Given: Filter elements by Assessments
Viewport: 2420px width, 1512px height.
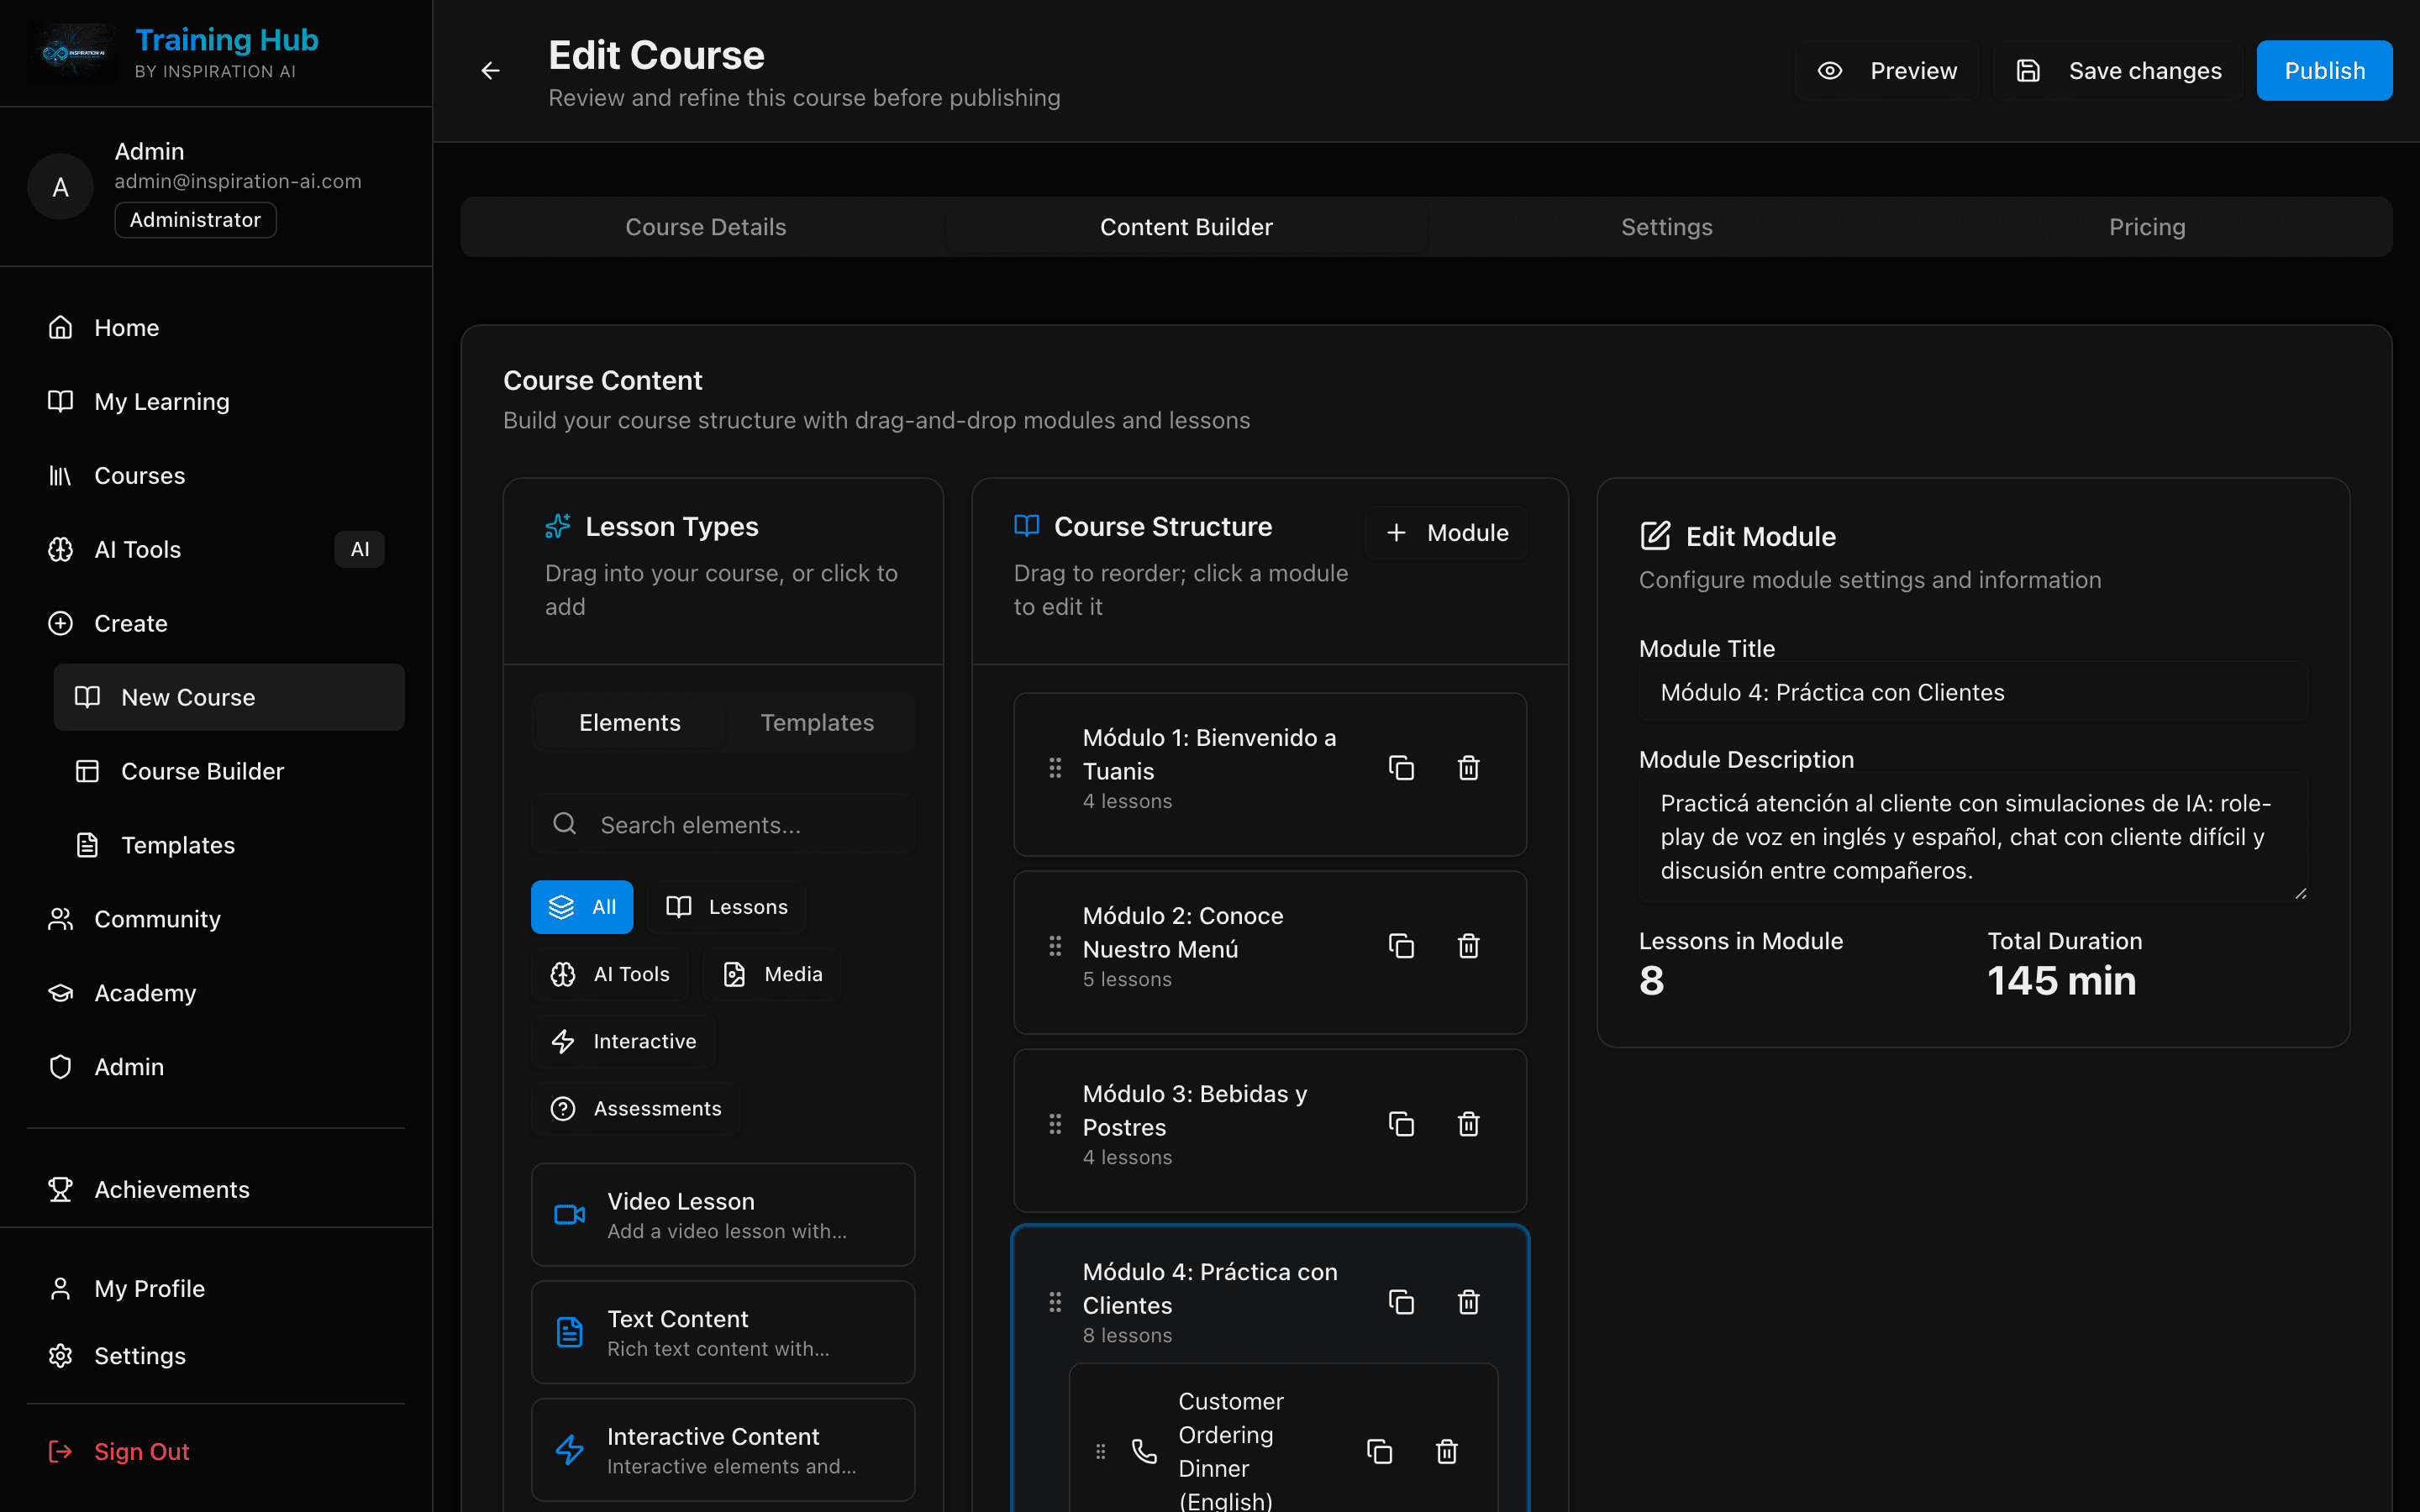Looking at the screenshot, I should (636, 1108).
